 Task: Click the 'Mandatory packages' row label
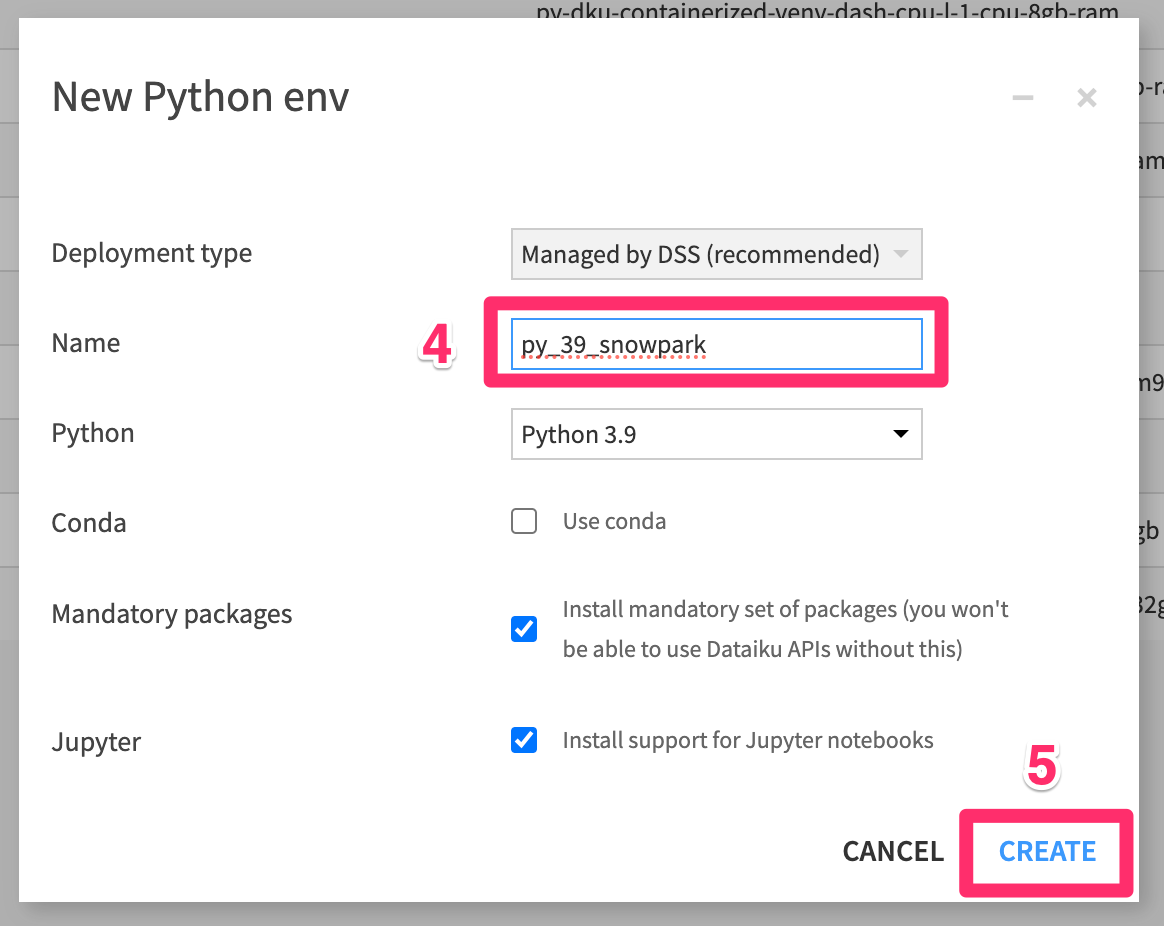click(172, 613)
